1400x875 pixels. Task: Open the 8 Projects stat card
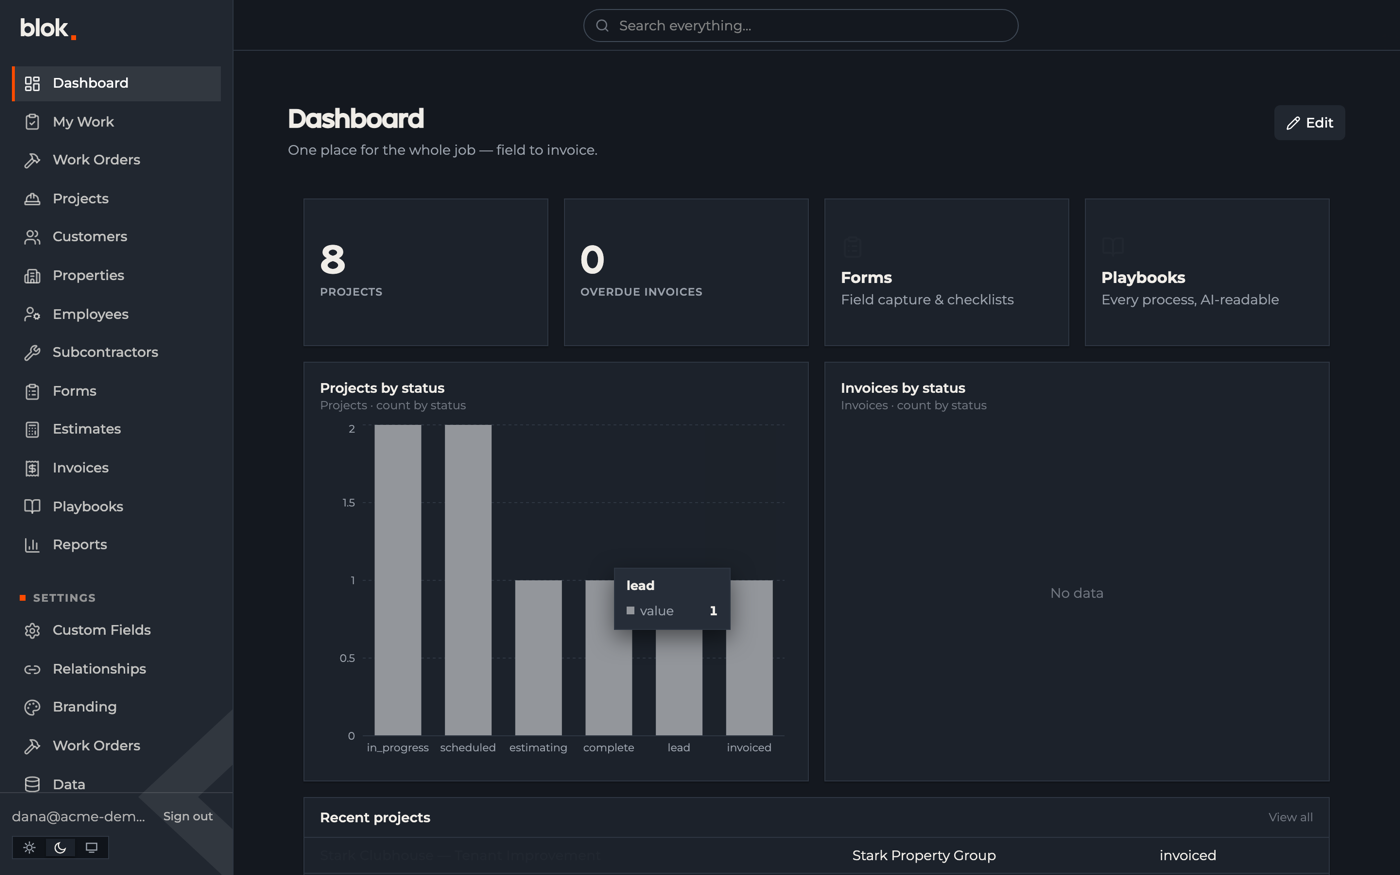click(x=426, y=272)
